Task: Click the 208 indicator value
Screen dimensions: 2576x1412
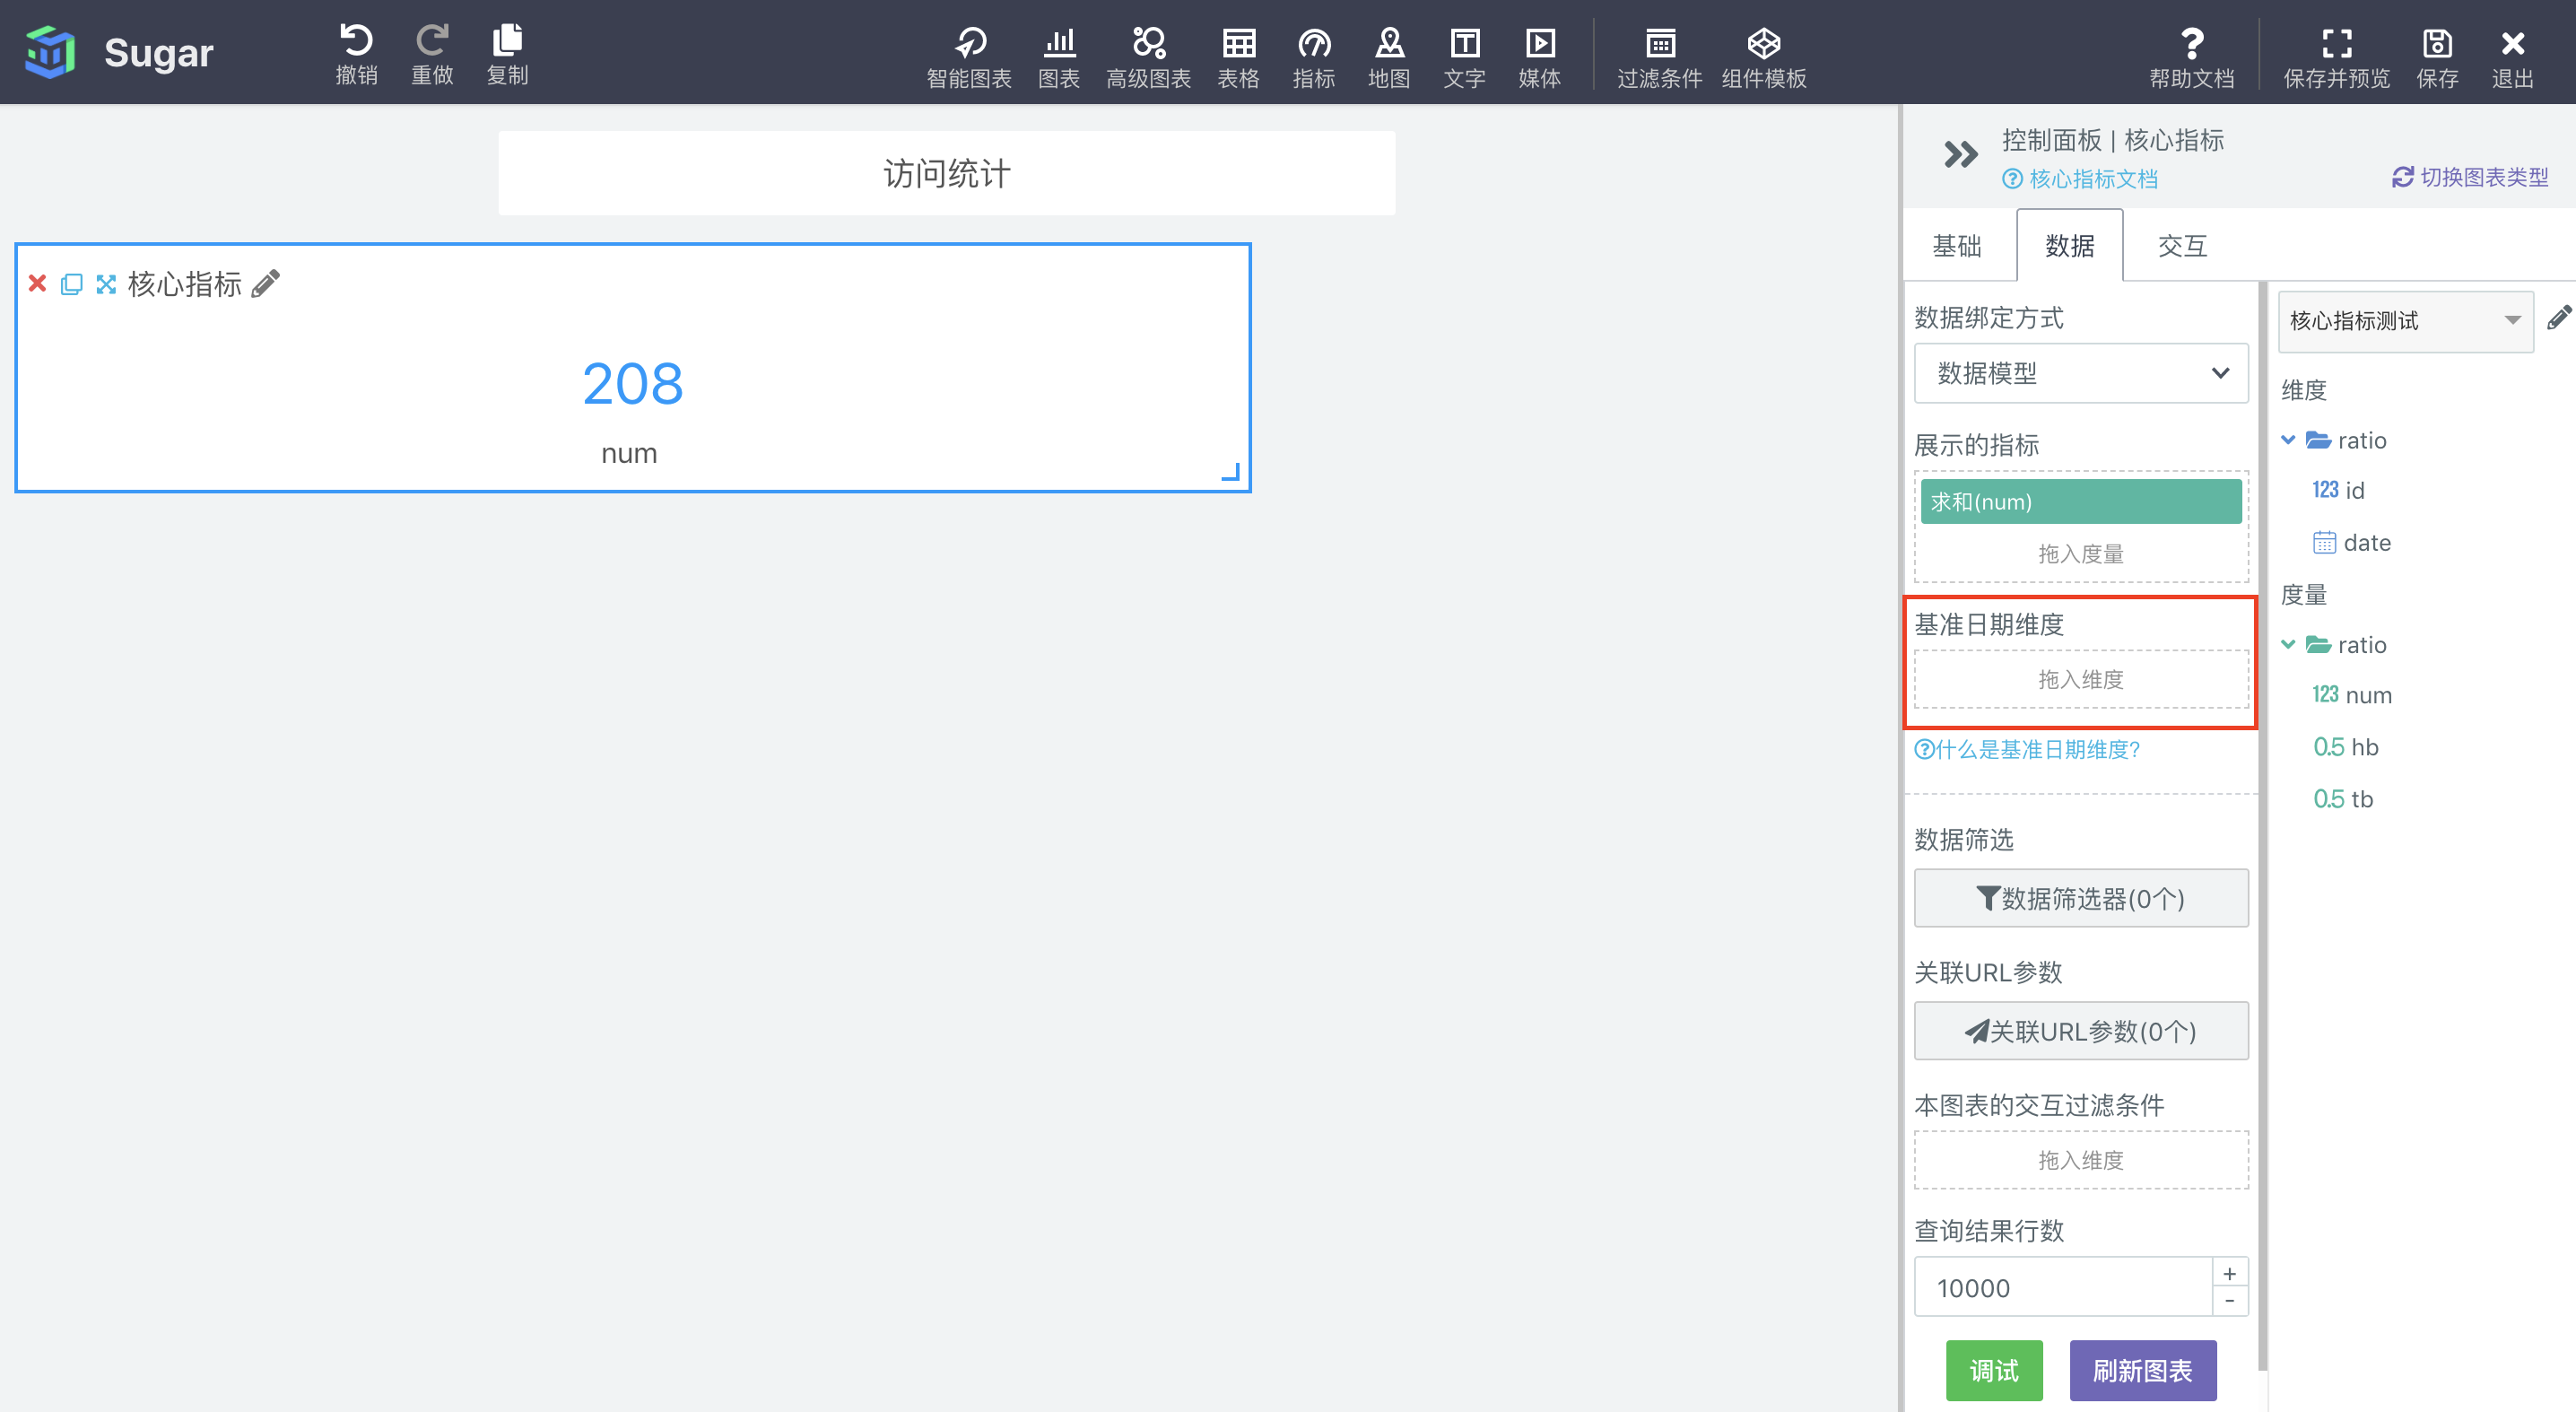Action: (633, 384)
